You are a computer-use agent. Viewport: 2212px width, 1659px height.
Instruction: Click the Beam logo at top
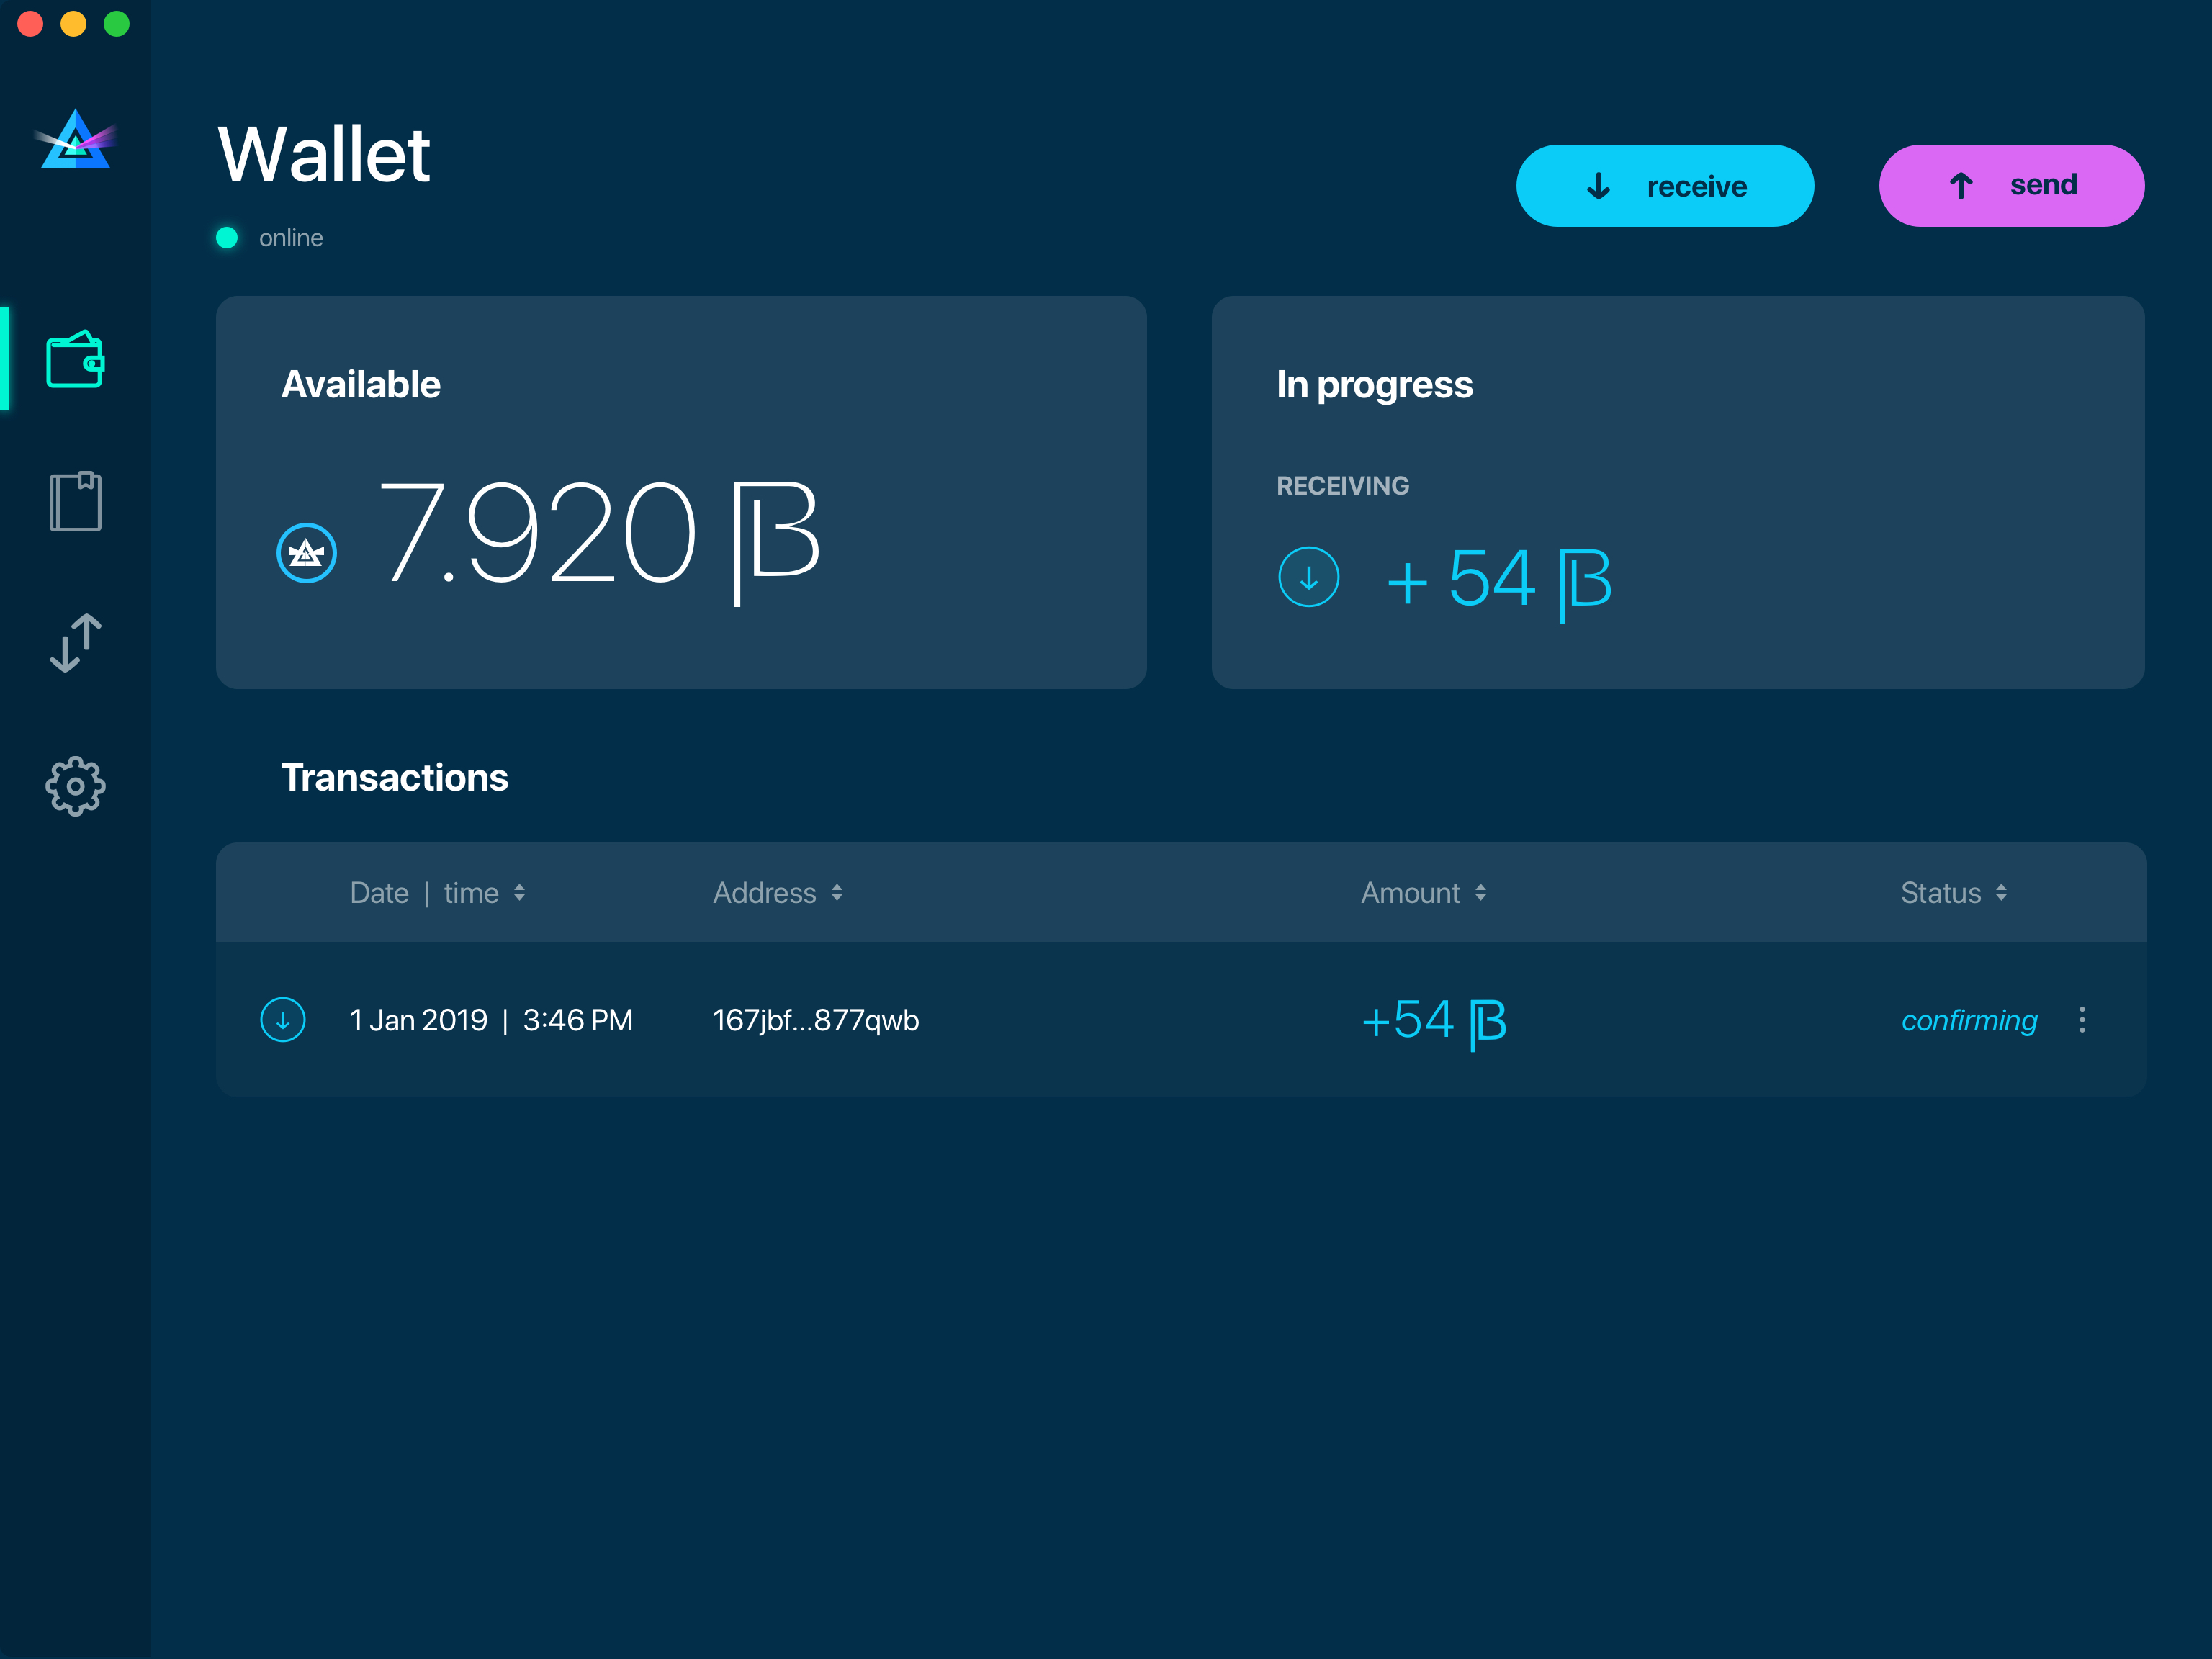pos(75,139)
